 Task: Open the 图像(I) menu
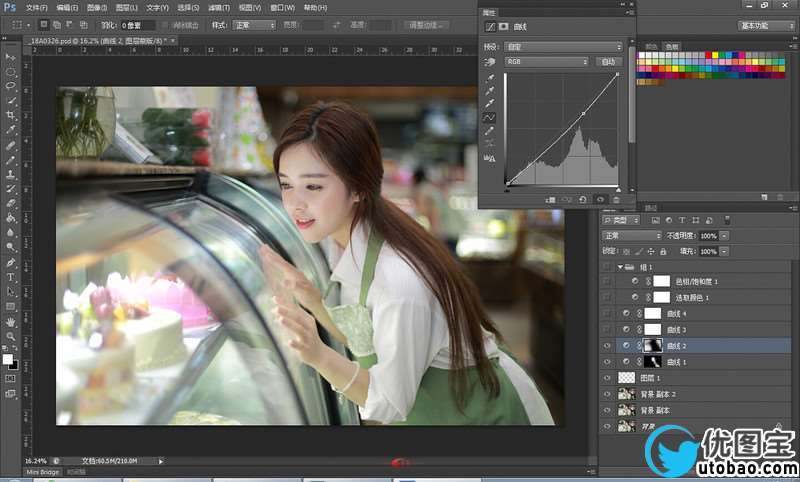[97, 7]
